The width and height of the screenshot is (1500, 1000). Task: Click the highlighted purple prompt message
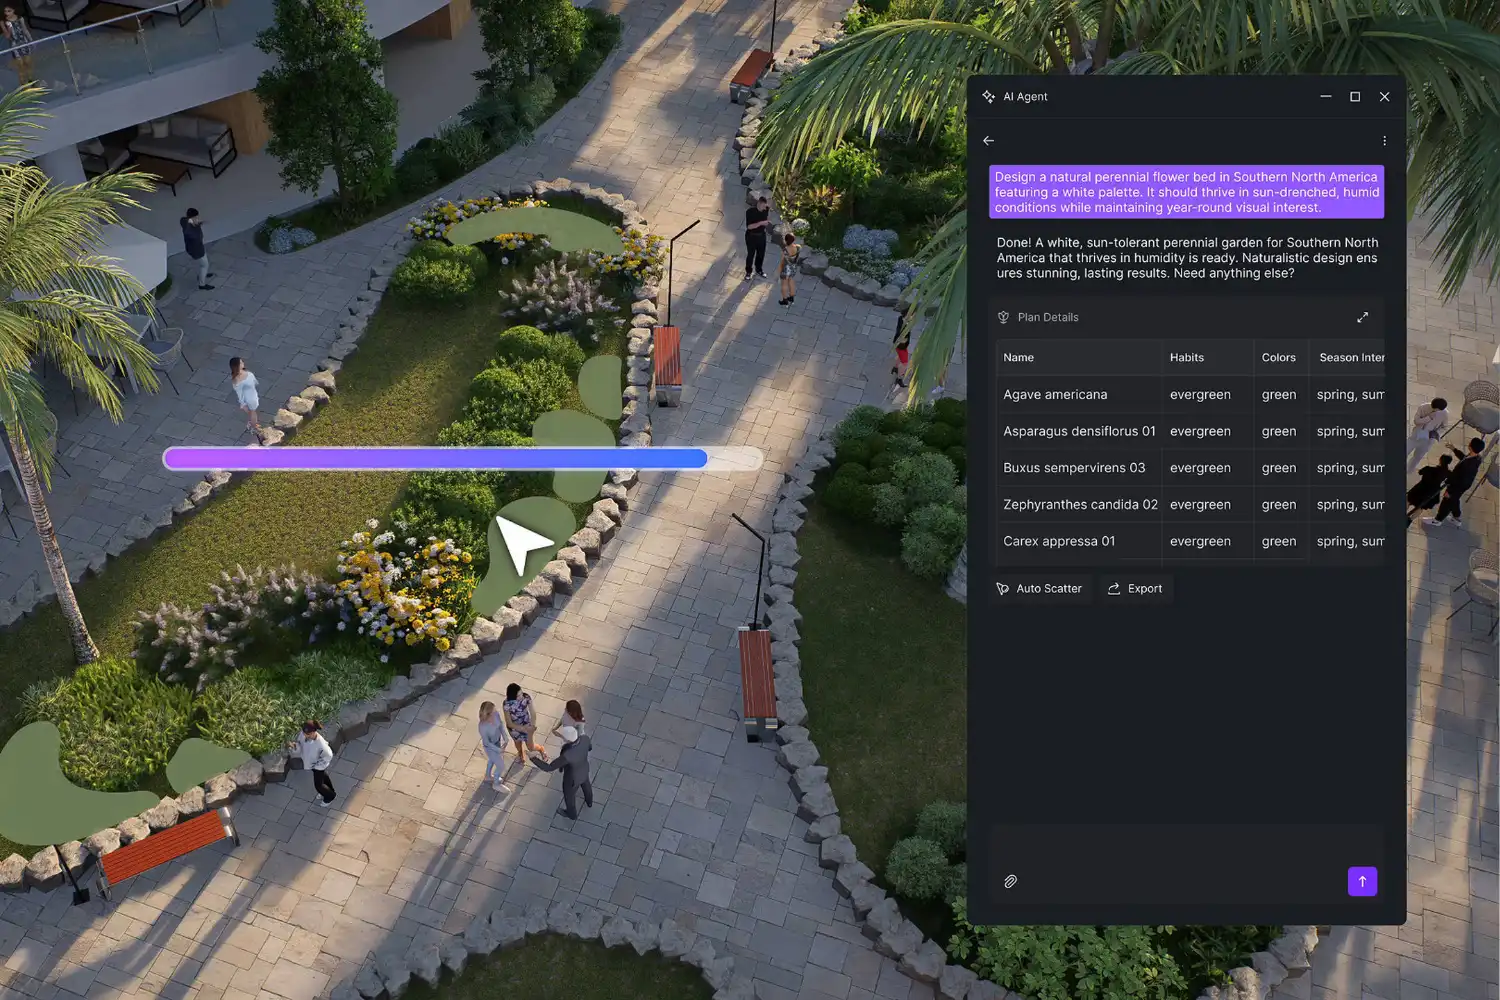(1186, 191)
